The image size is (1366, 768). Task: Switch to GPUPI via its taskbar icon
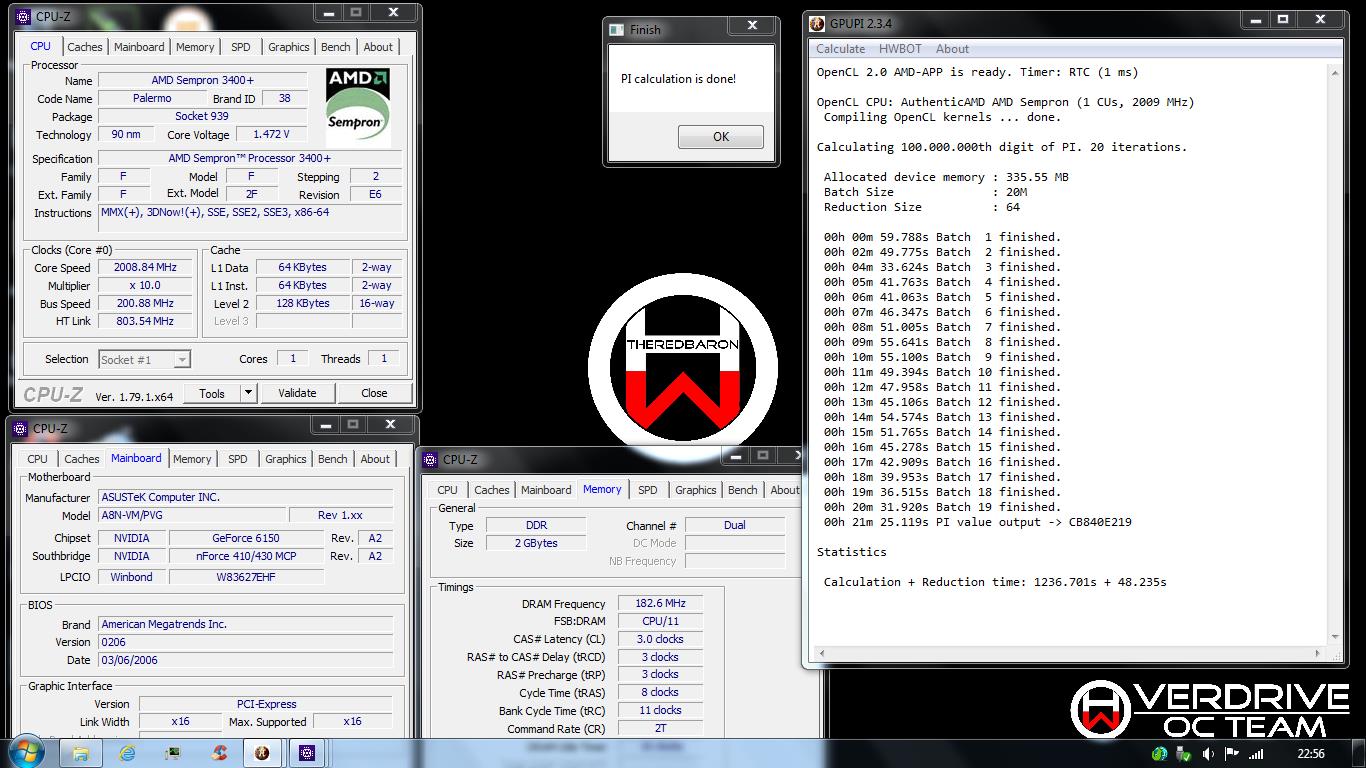pyautogui.click(x=262, y=753)
